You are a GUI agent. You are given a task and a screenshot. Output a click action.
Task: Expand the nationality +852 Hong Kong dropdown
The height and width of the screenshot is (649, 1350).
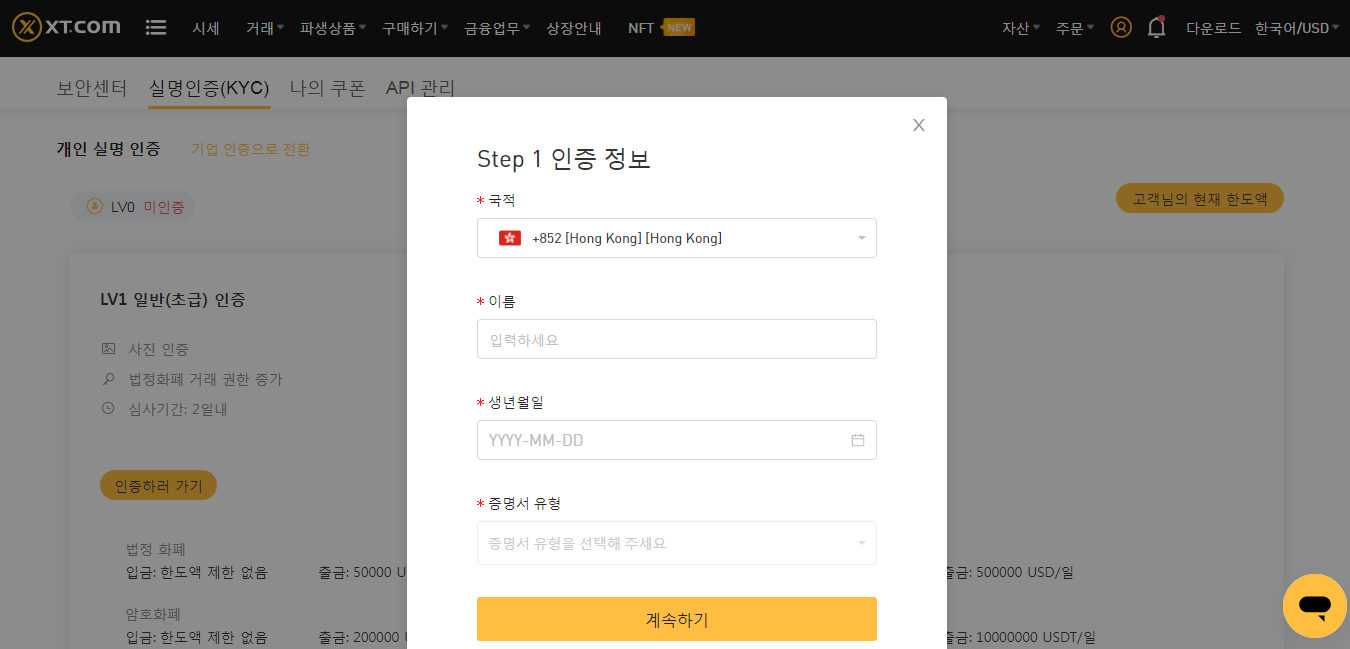(x=677, y=238)
